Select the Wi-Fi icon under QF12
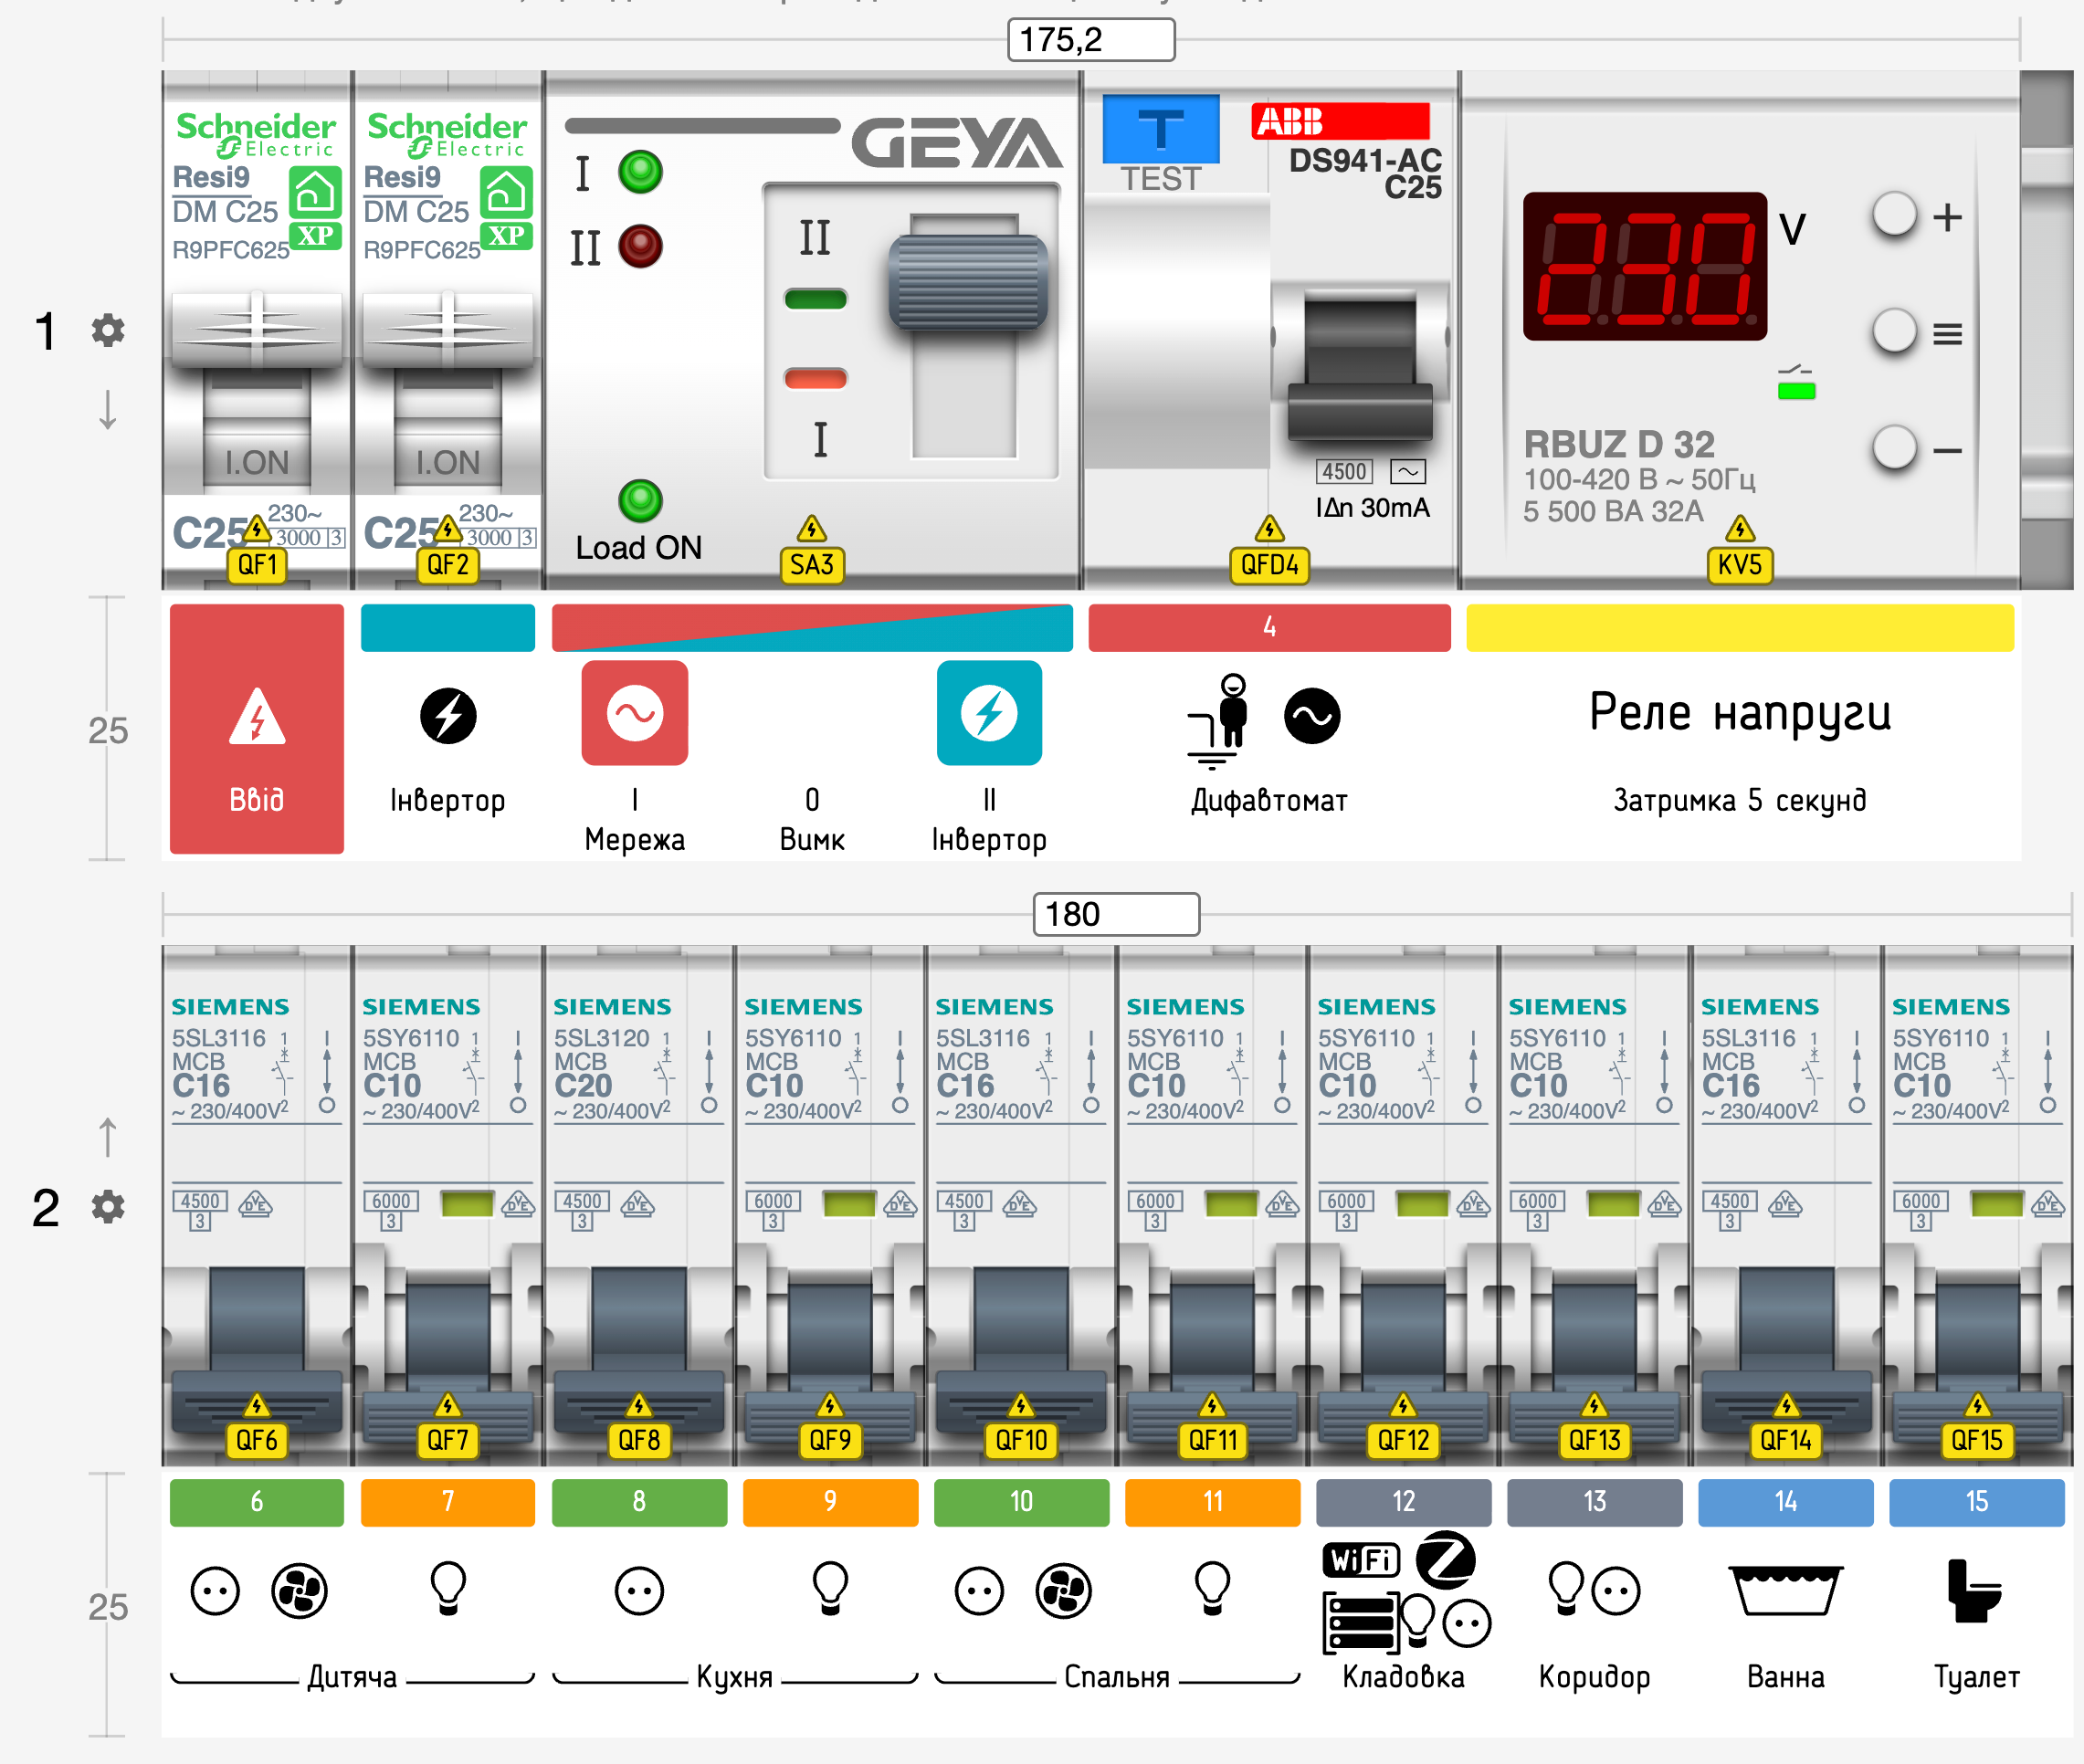 pos(1361,1559)
